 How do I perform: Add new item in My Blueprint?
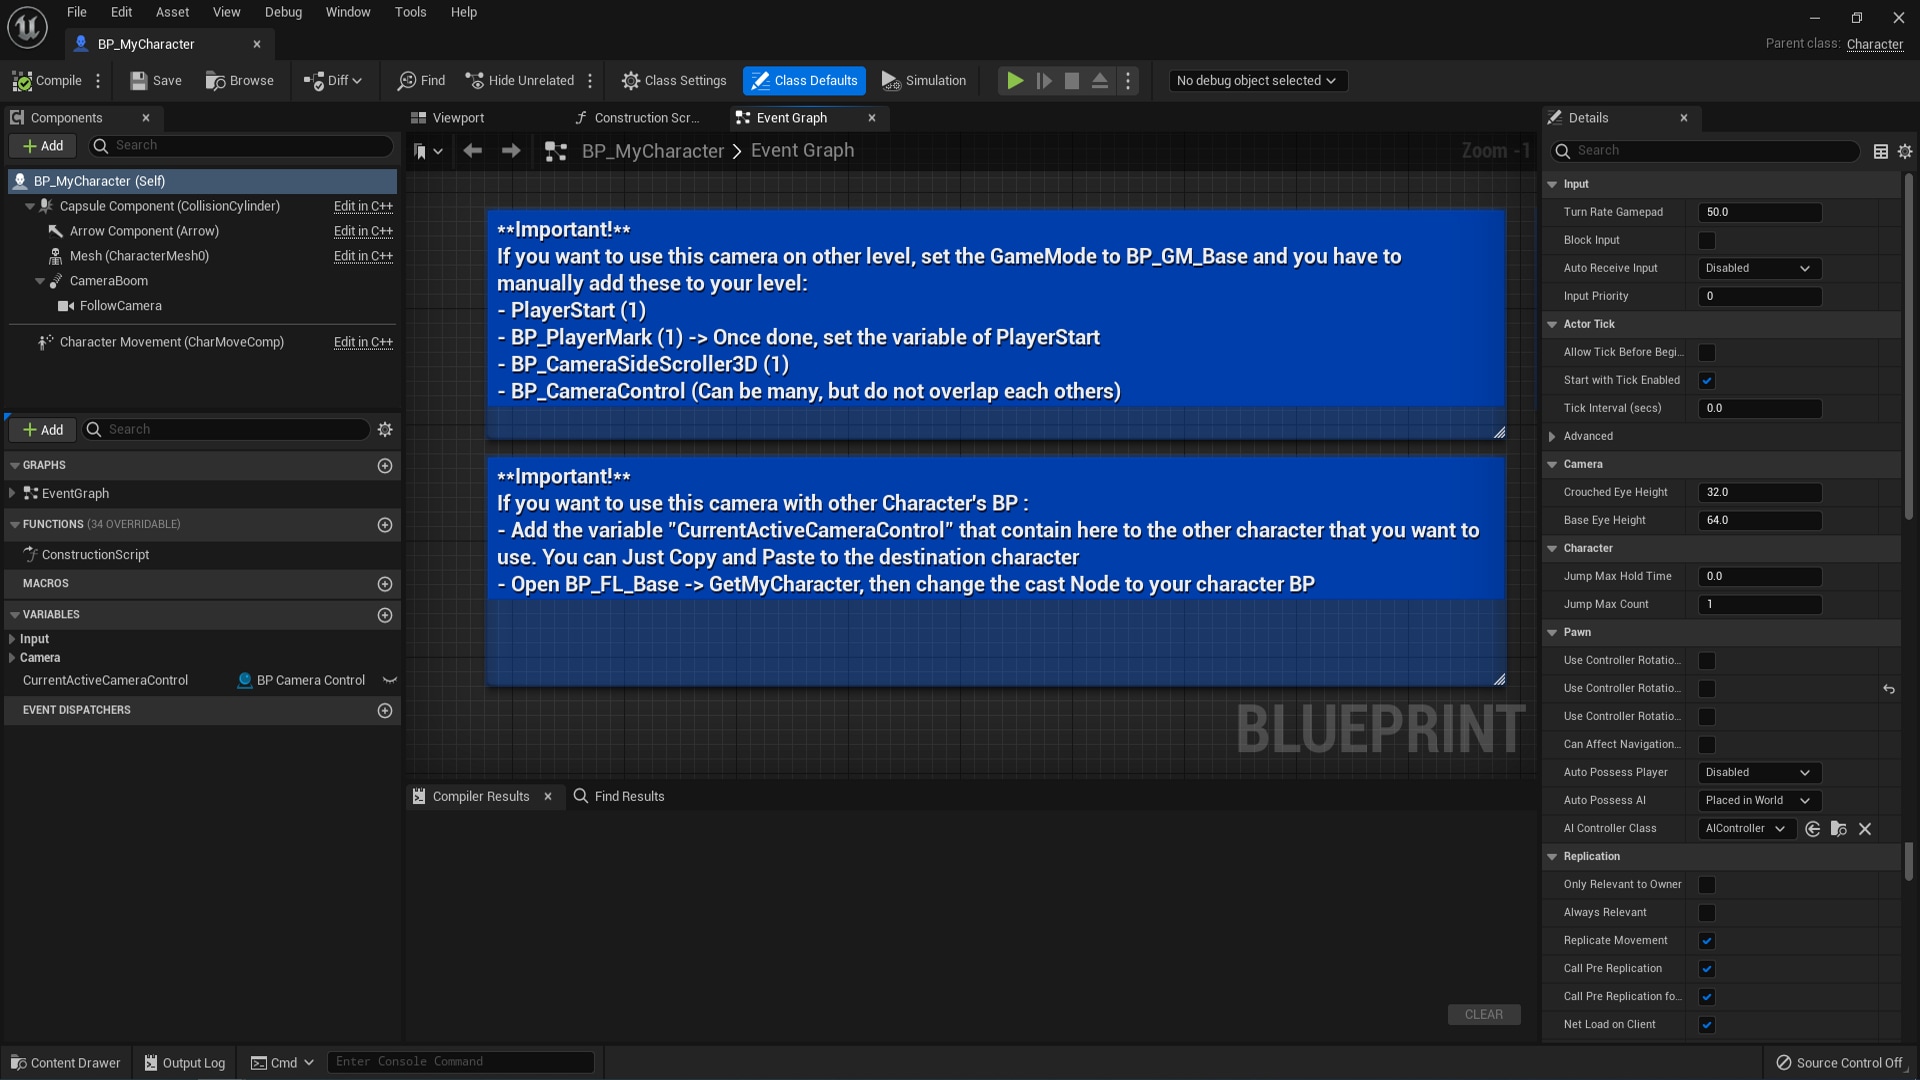43,430
